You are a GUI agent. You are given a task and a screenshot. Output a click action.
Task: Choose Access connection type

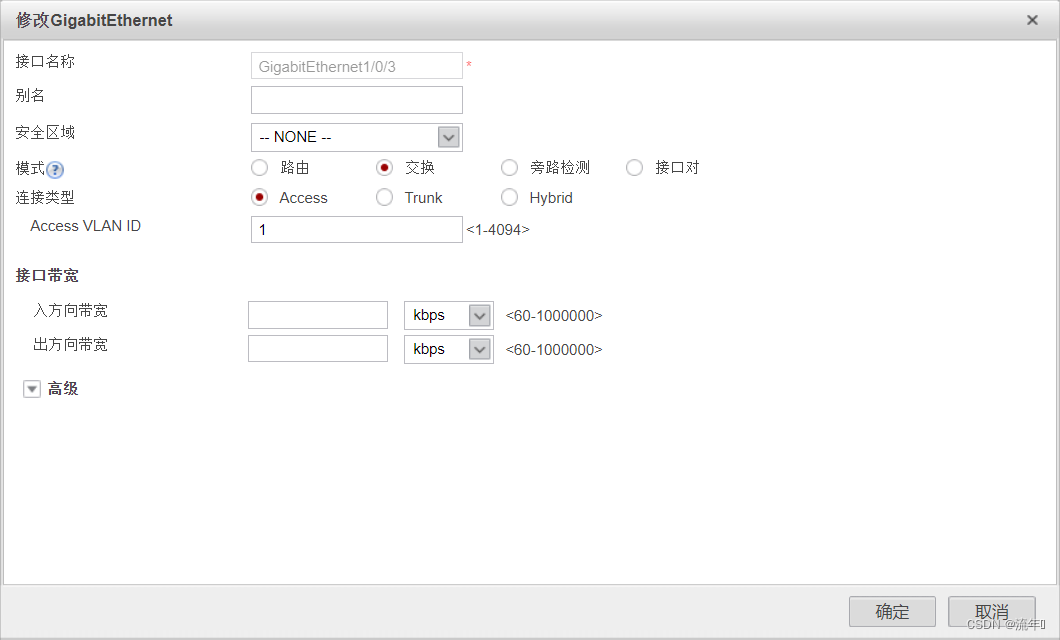pyautogui.click(x=260, y=197)
